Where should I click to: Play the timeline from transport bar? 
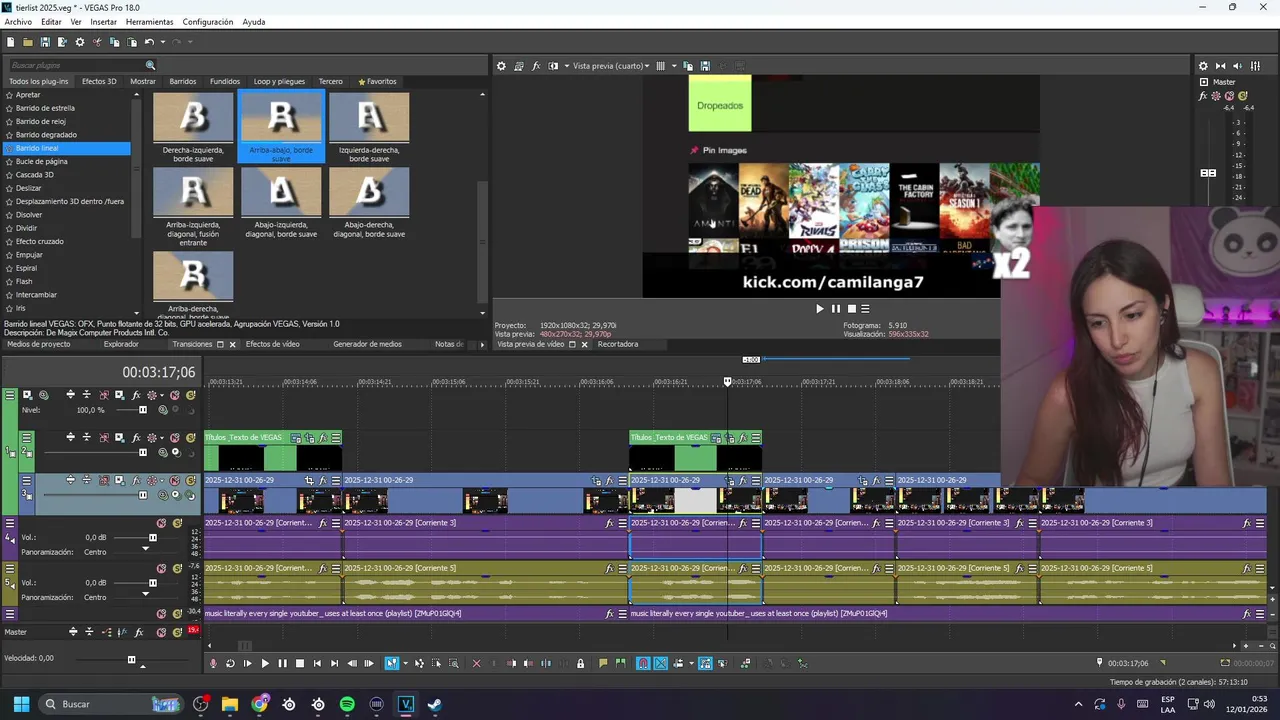265,663
